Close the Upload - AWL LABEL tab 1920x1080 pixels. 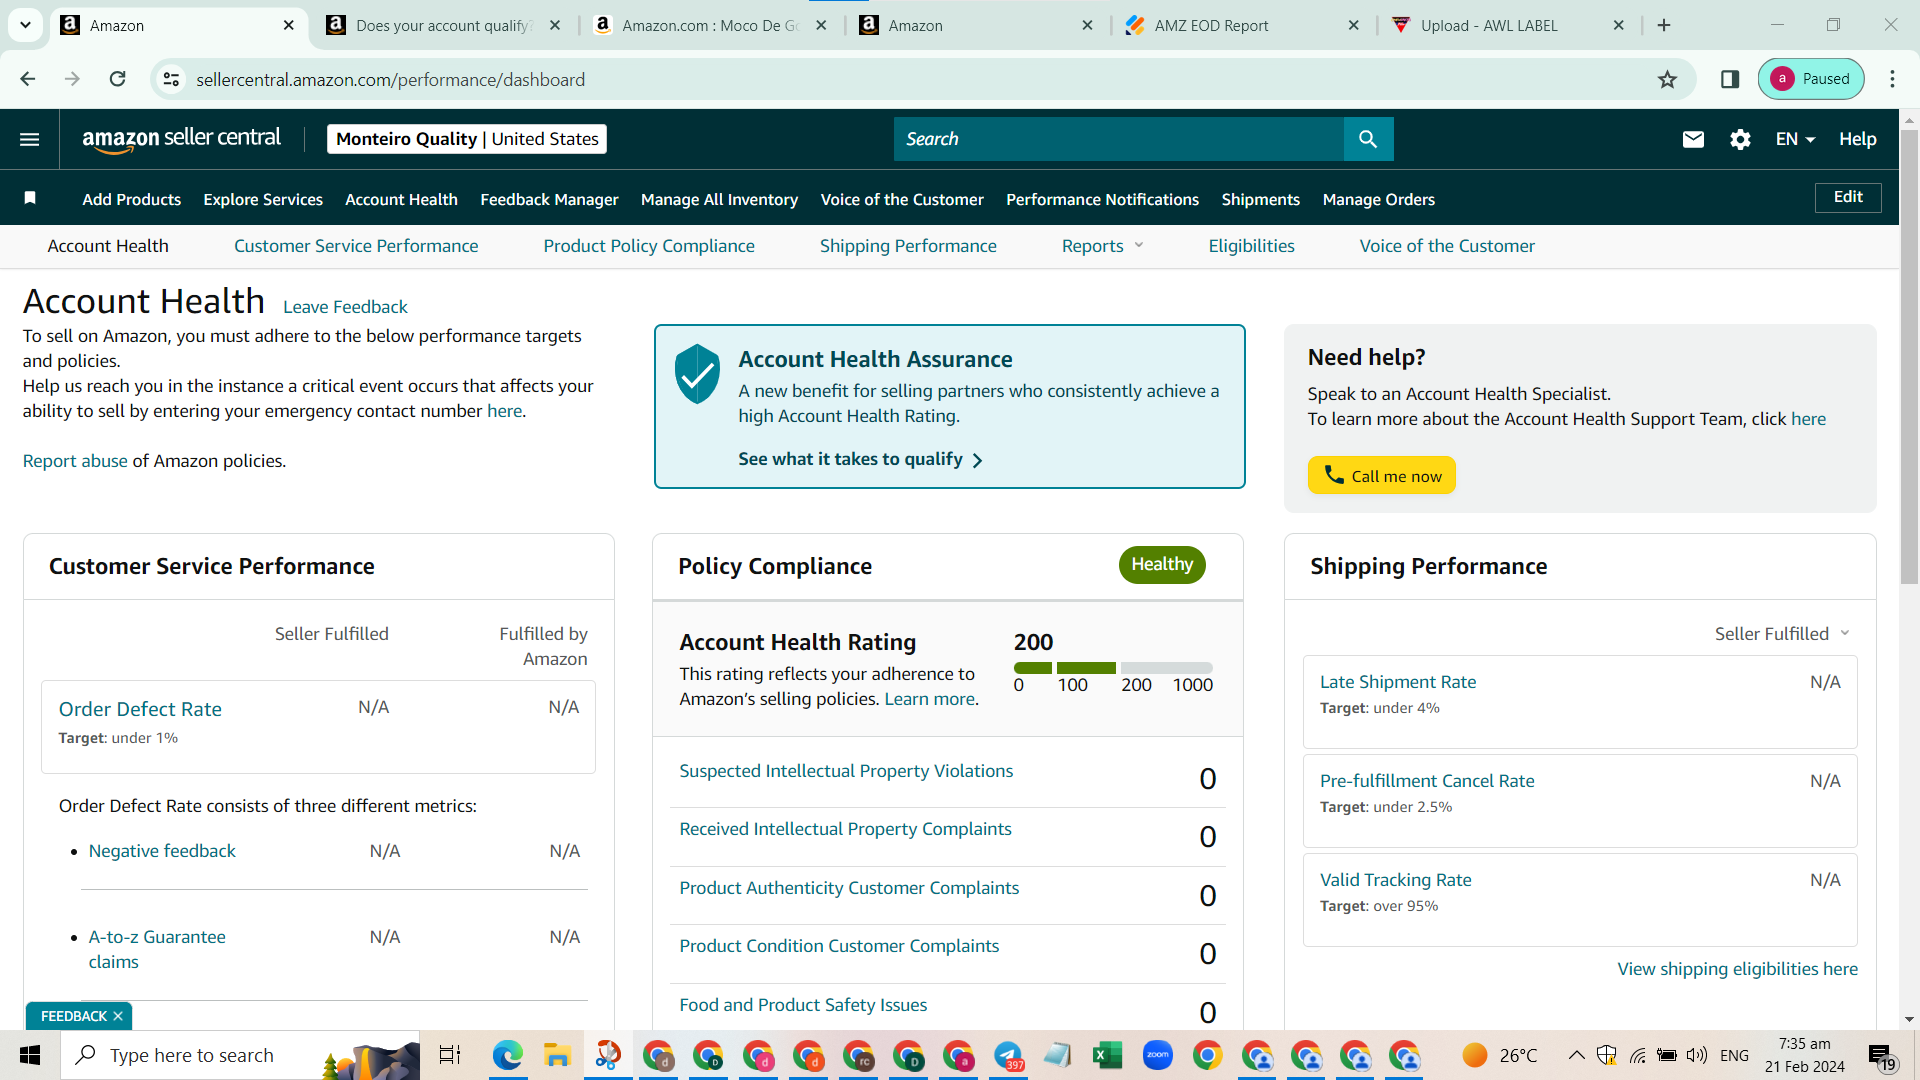(x=1619, y=25)
